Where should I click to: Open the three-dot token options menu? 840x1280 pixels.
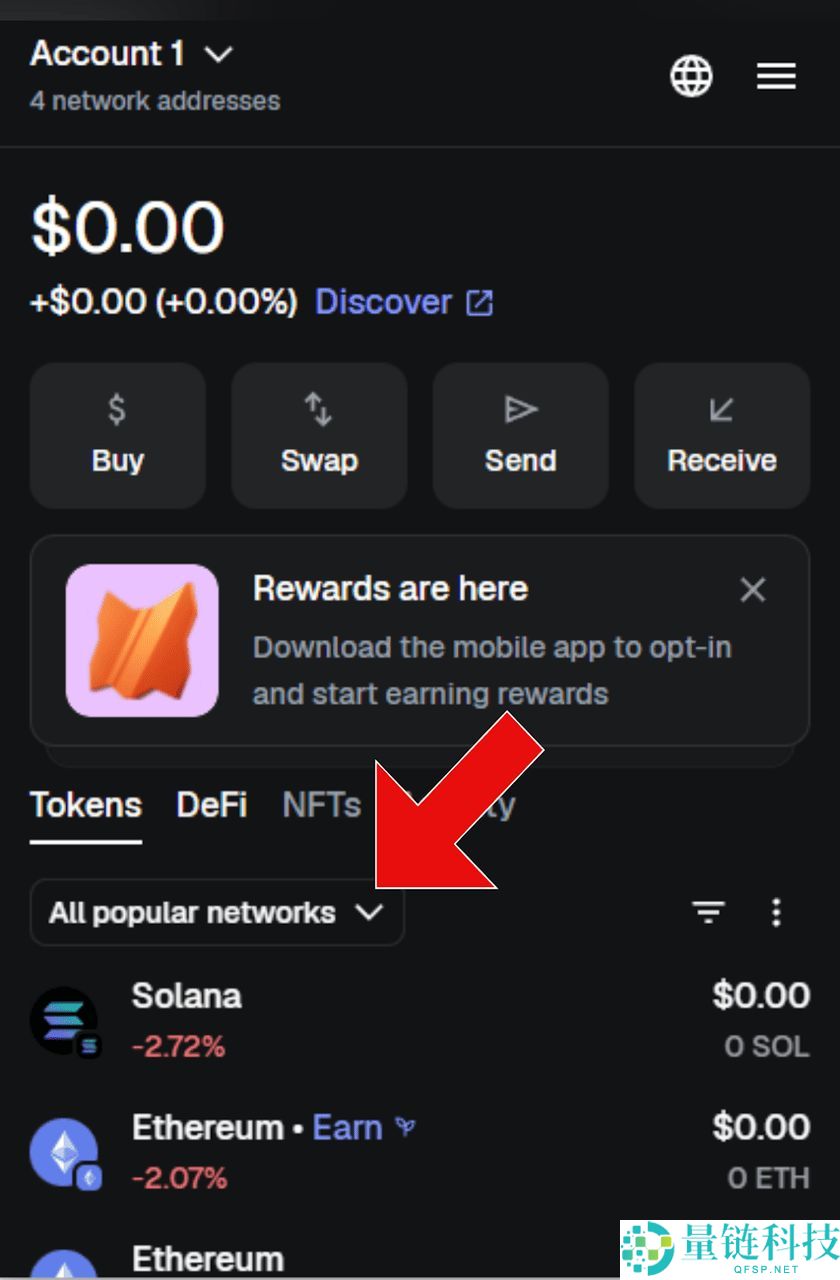click(x=777, y=912)
